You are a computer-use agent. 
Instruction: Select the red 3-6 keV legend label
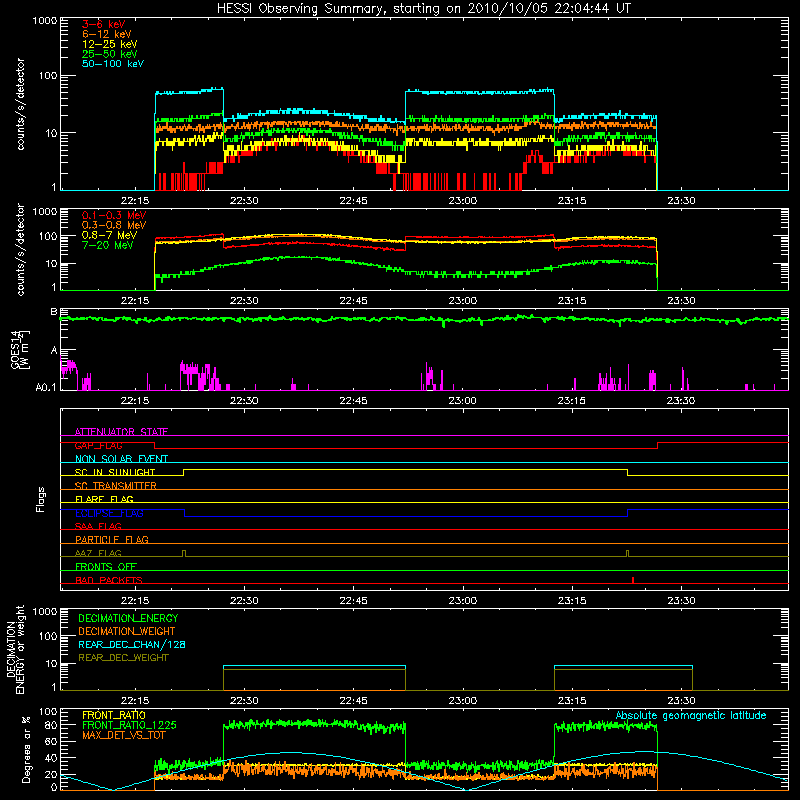[104, 24]
